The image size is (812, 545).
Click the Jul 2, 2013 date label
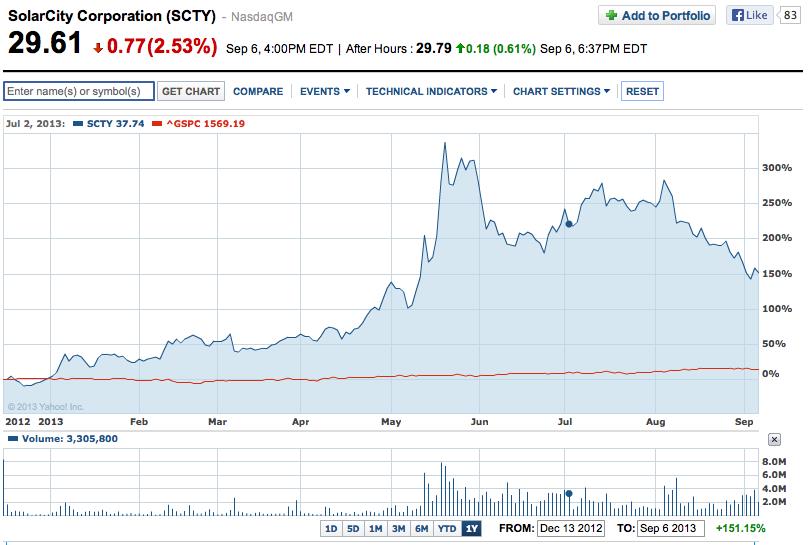35,124
